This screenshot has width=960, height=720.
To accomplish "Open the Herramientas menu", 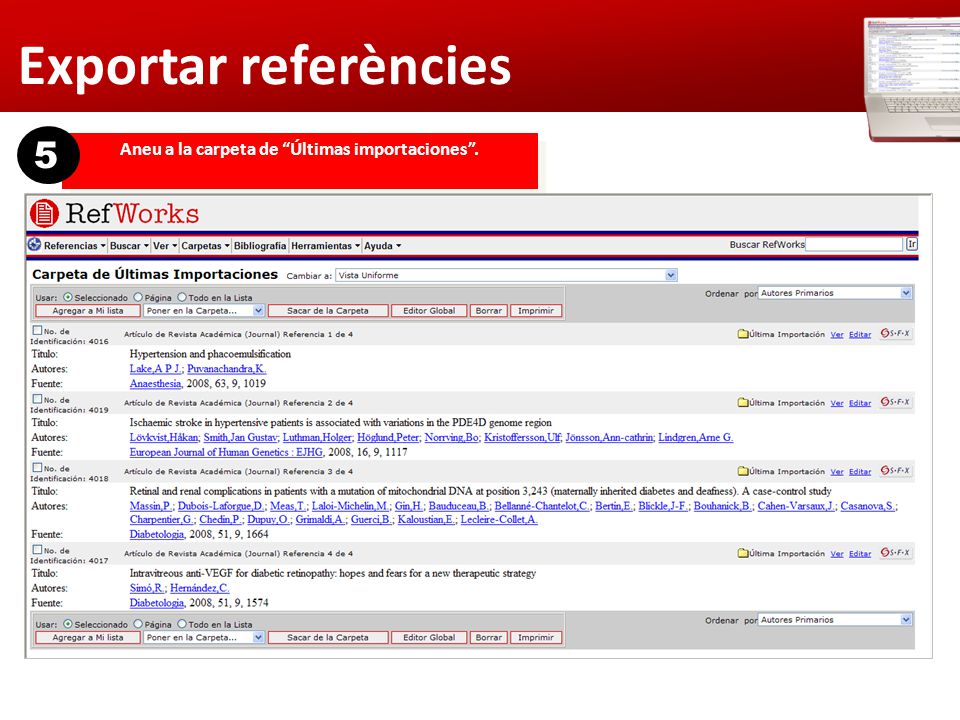I will (326, 246).
